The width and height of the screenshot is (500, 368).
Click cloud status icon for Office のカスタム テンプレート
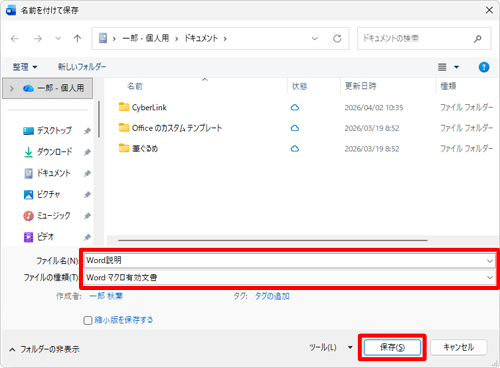(295, 128)
